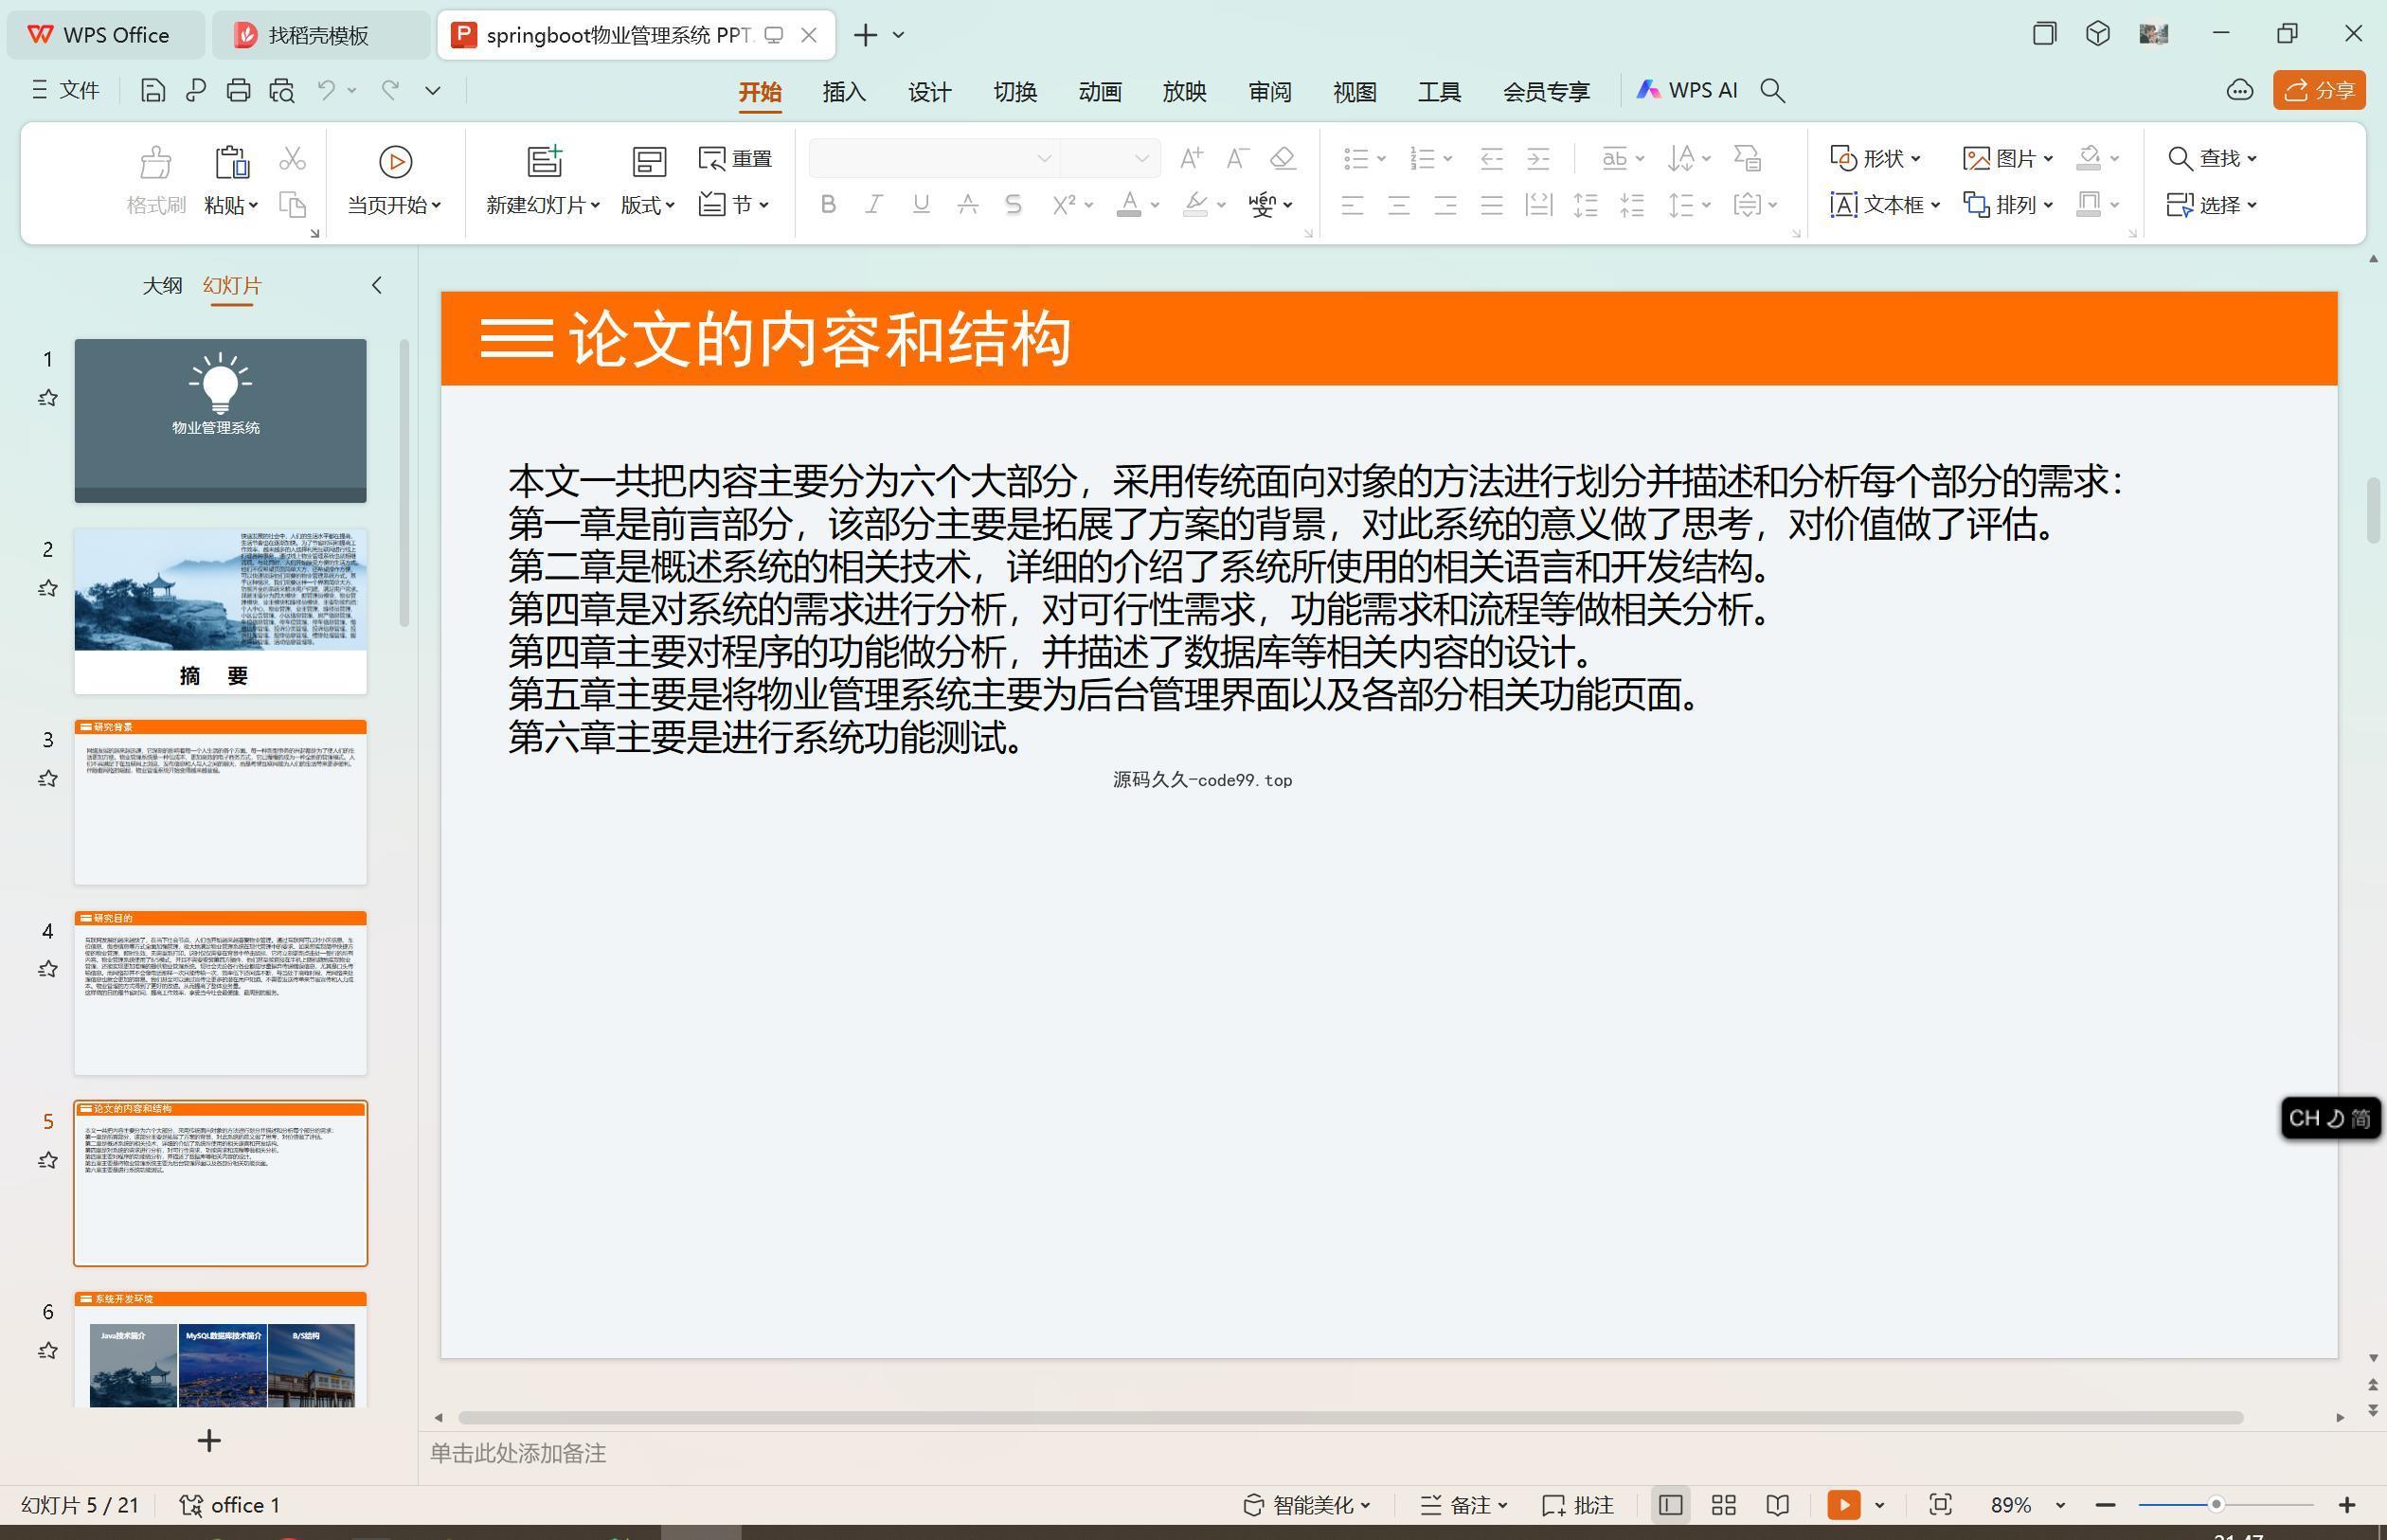Open bullet list dropdown
This screenshot has height=1540, width=2387.
coord(1381,158)
